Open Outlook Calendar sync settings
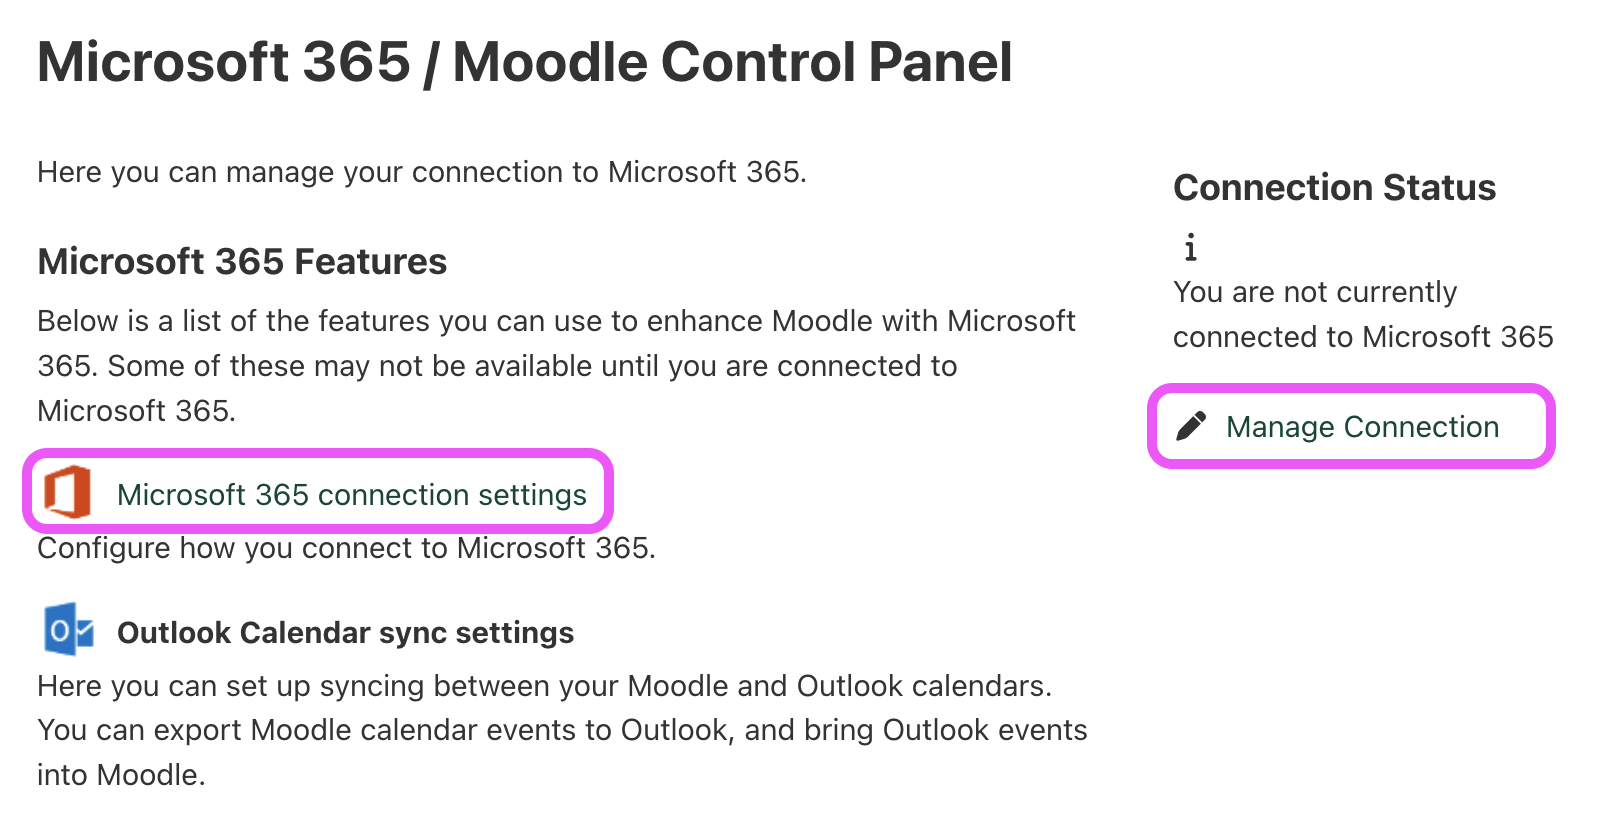The width and height of the screenshot is (1604, 828). tap(345, 631)
